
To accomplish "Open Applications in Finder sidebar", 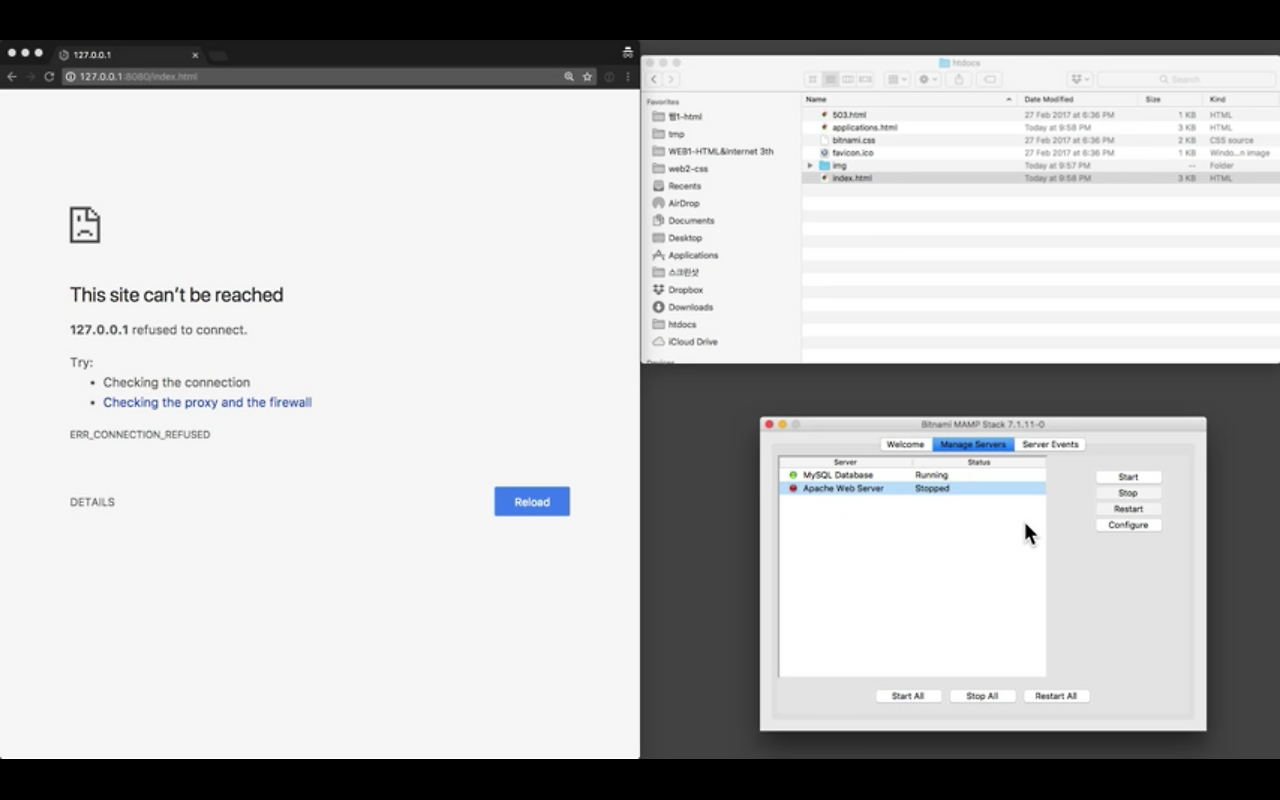I will coord(693,255).
